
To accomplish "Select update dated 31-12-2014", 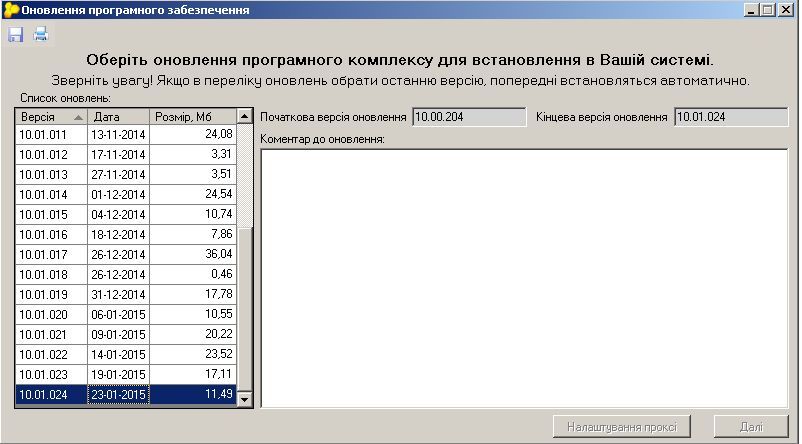I will pos(126,295).
